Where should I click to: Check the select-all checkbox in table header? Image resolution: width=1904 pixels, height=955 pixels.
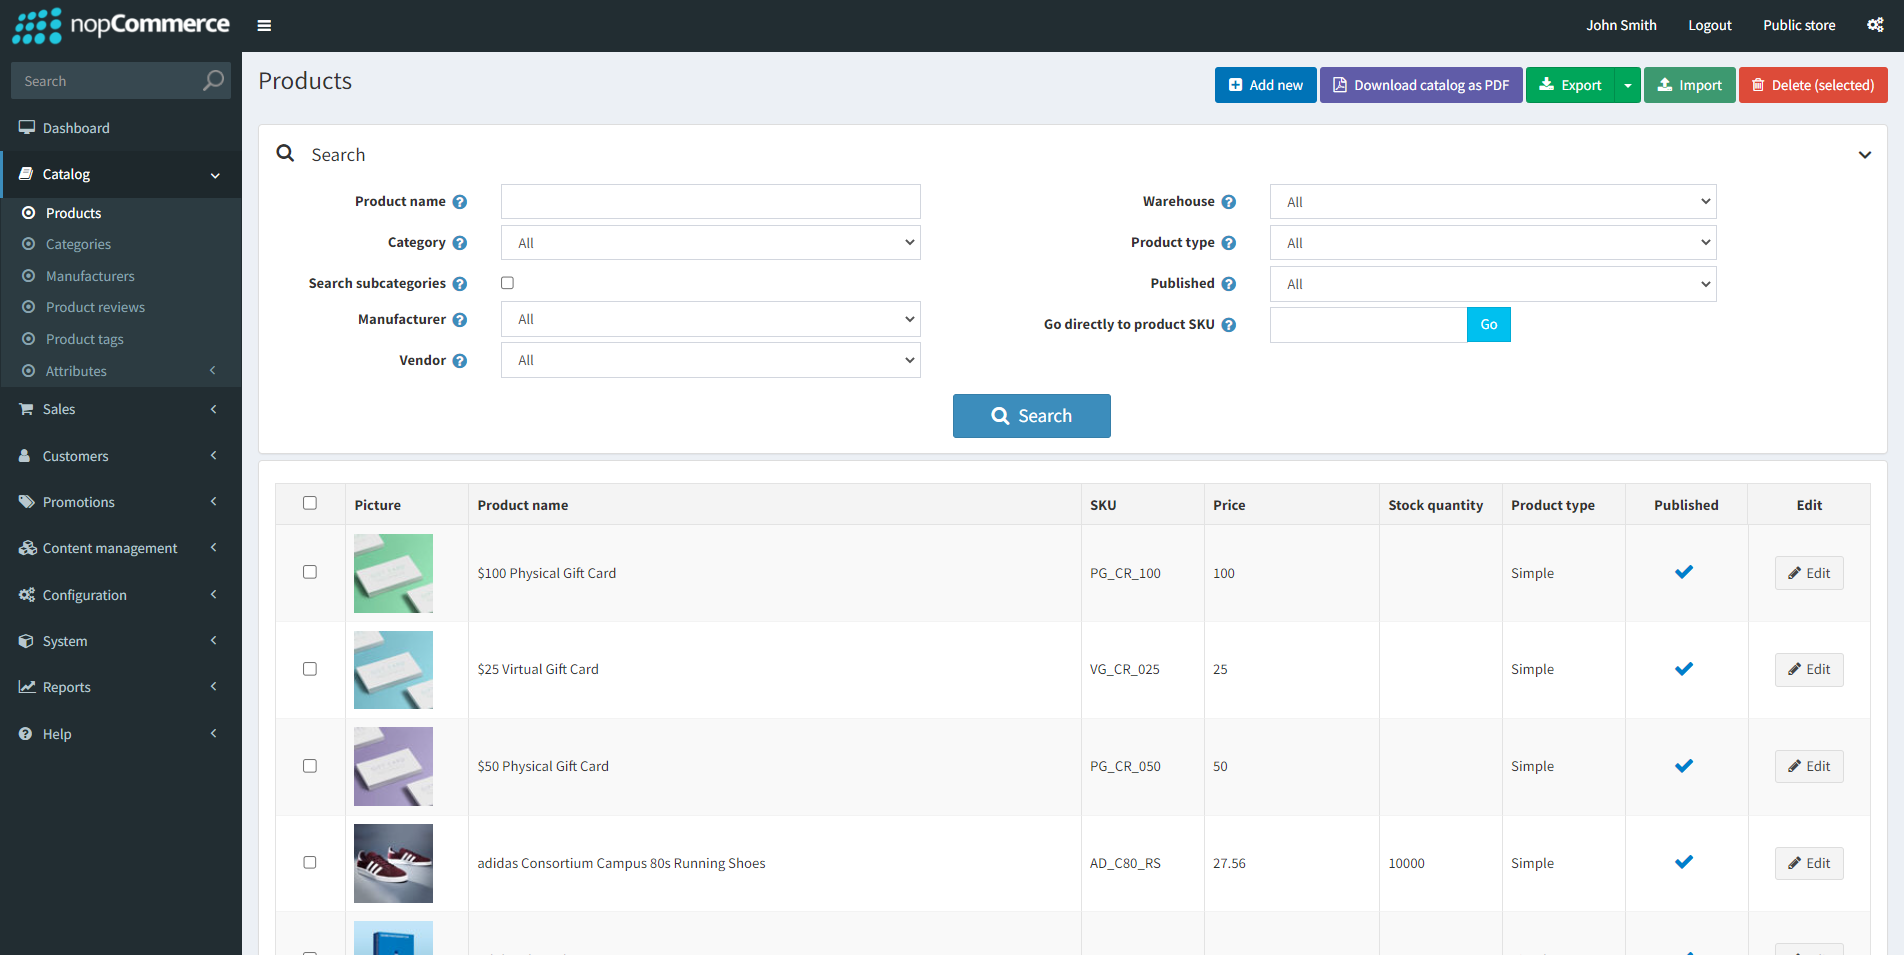310,503
